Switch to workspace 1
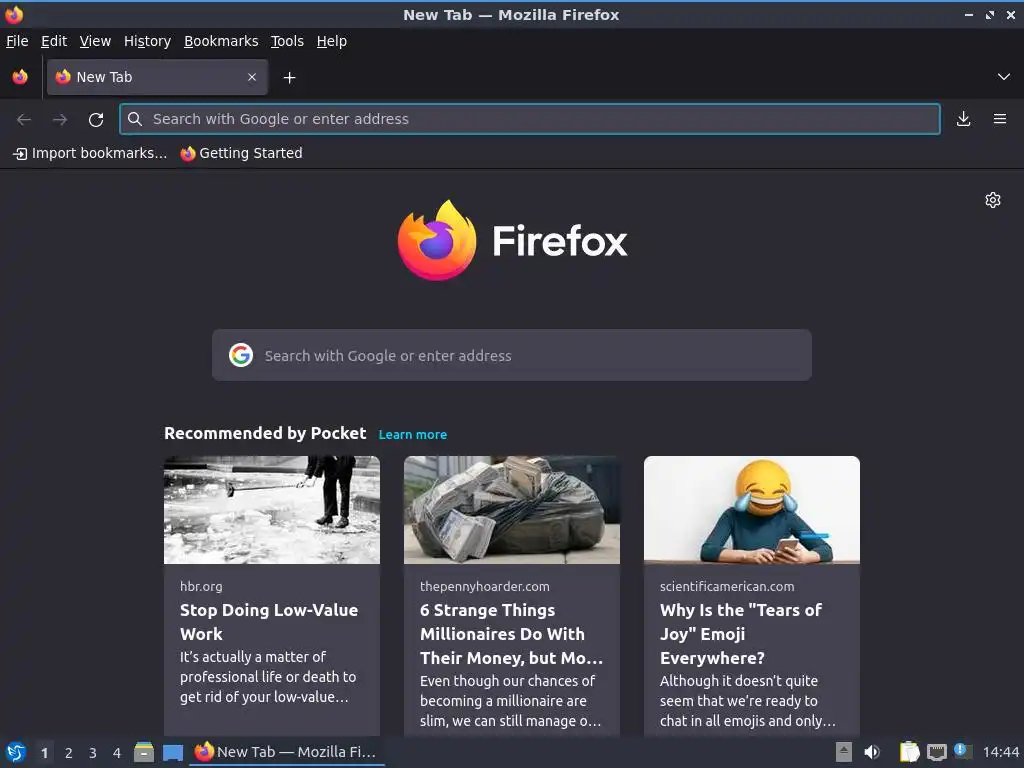 click(44, 753)
